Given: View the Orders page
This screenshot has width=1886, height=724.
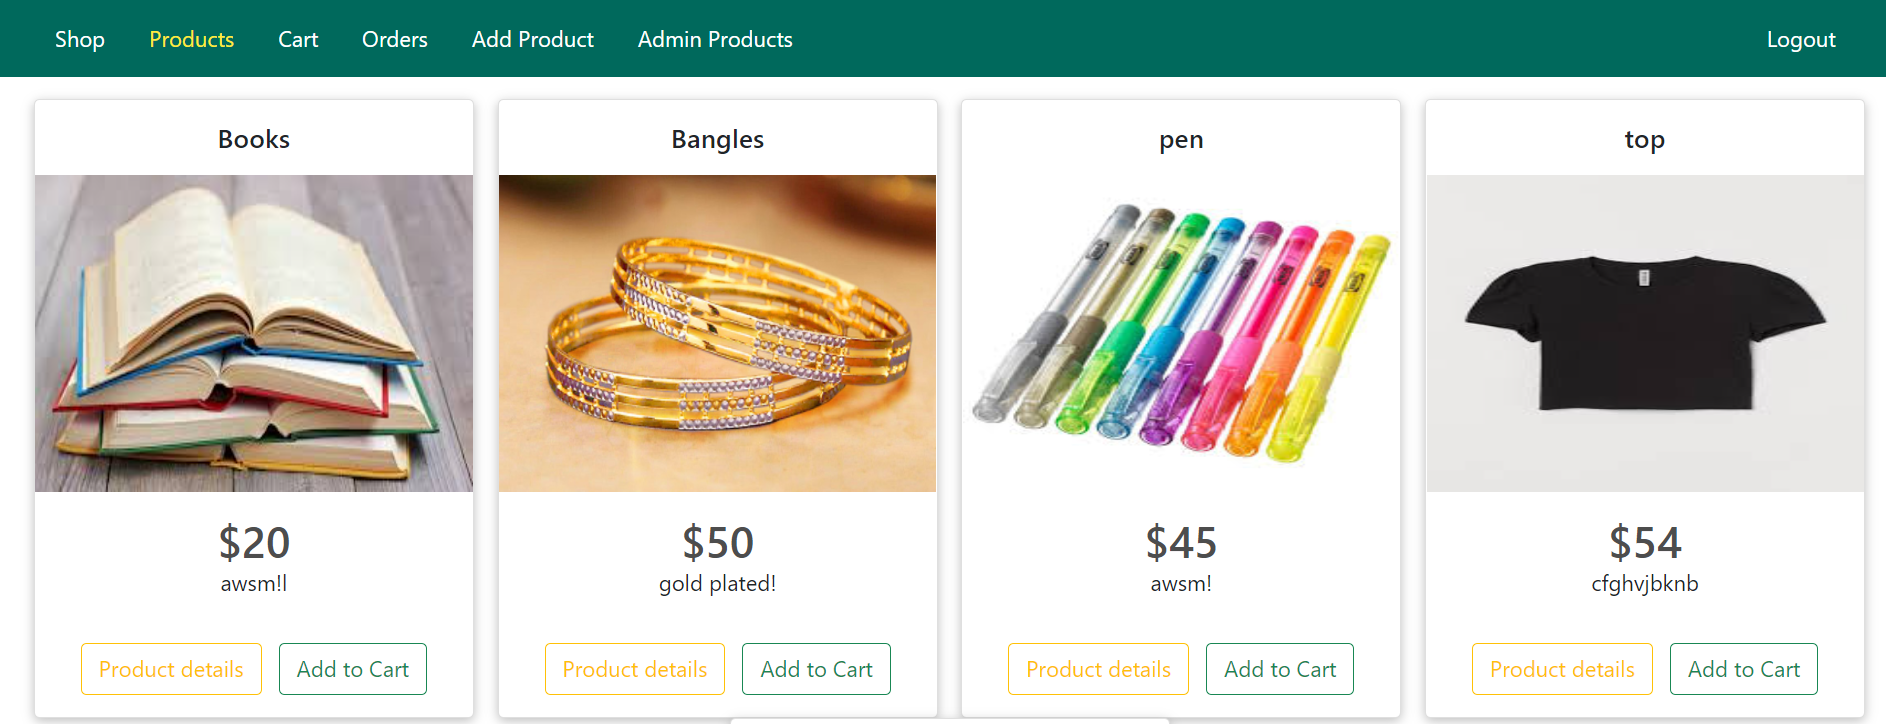Looking at the screenshot, I should (395, 39).
